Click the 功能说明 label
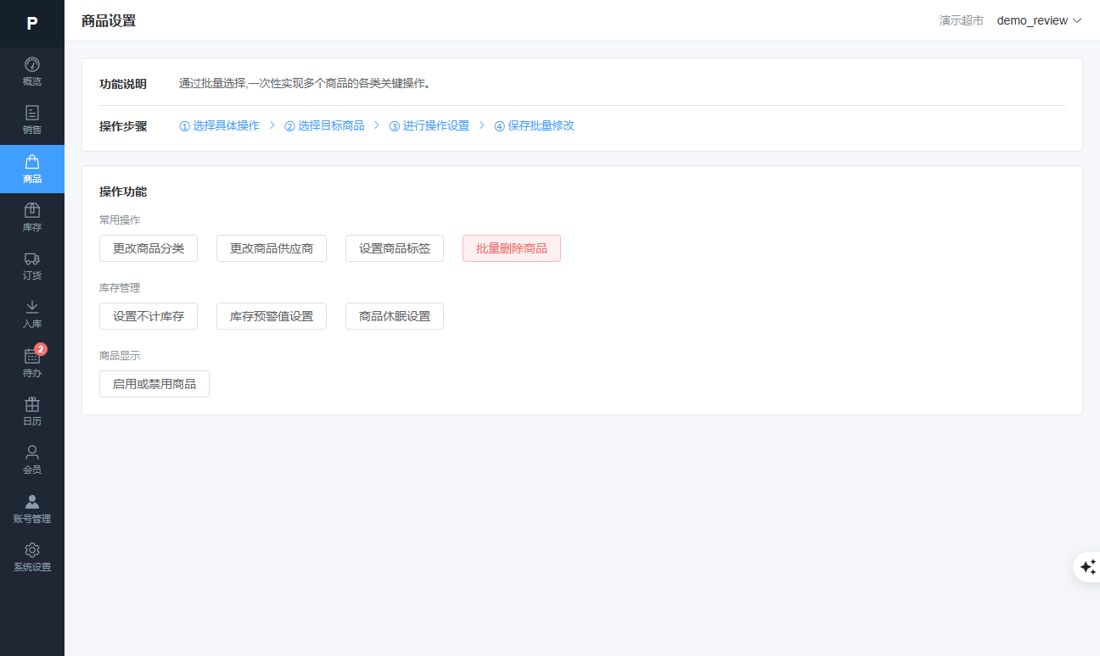This screenshot has height=656, width=1100. pos(123,83)
